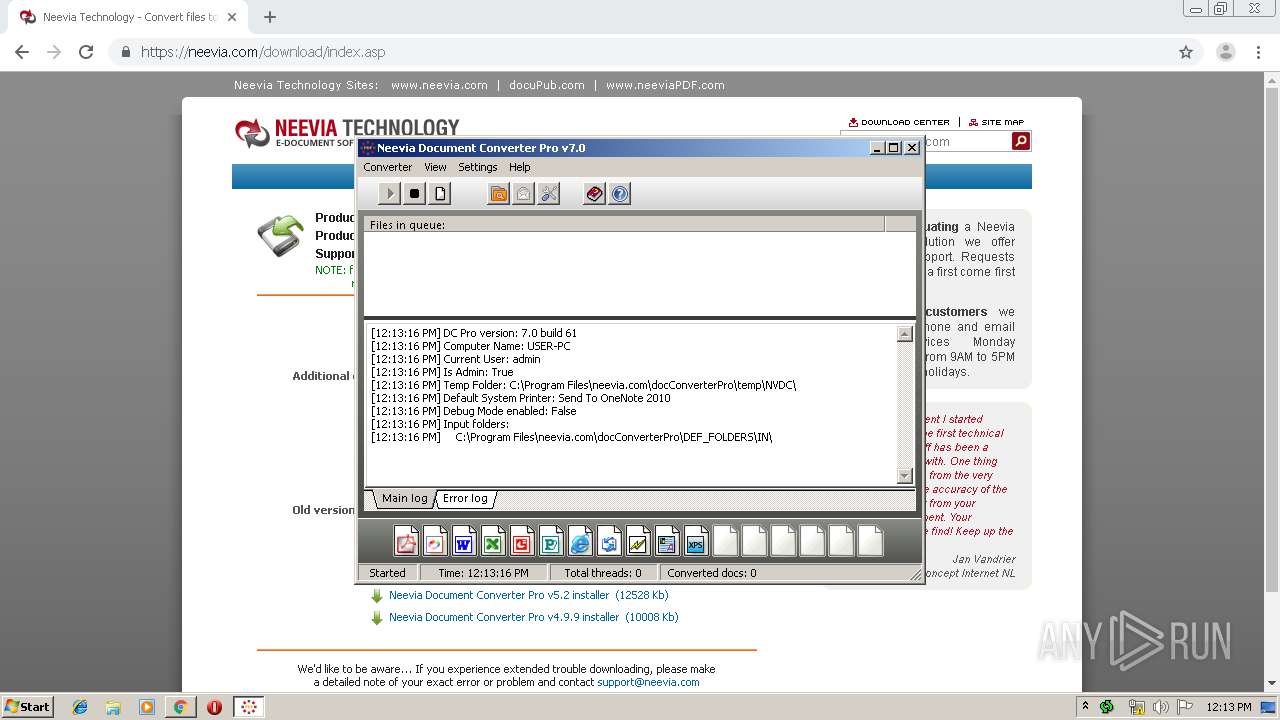Open the Help menu
The image size is (1280, 720).
(520, 167)
